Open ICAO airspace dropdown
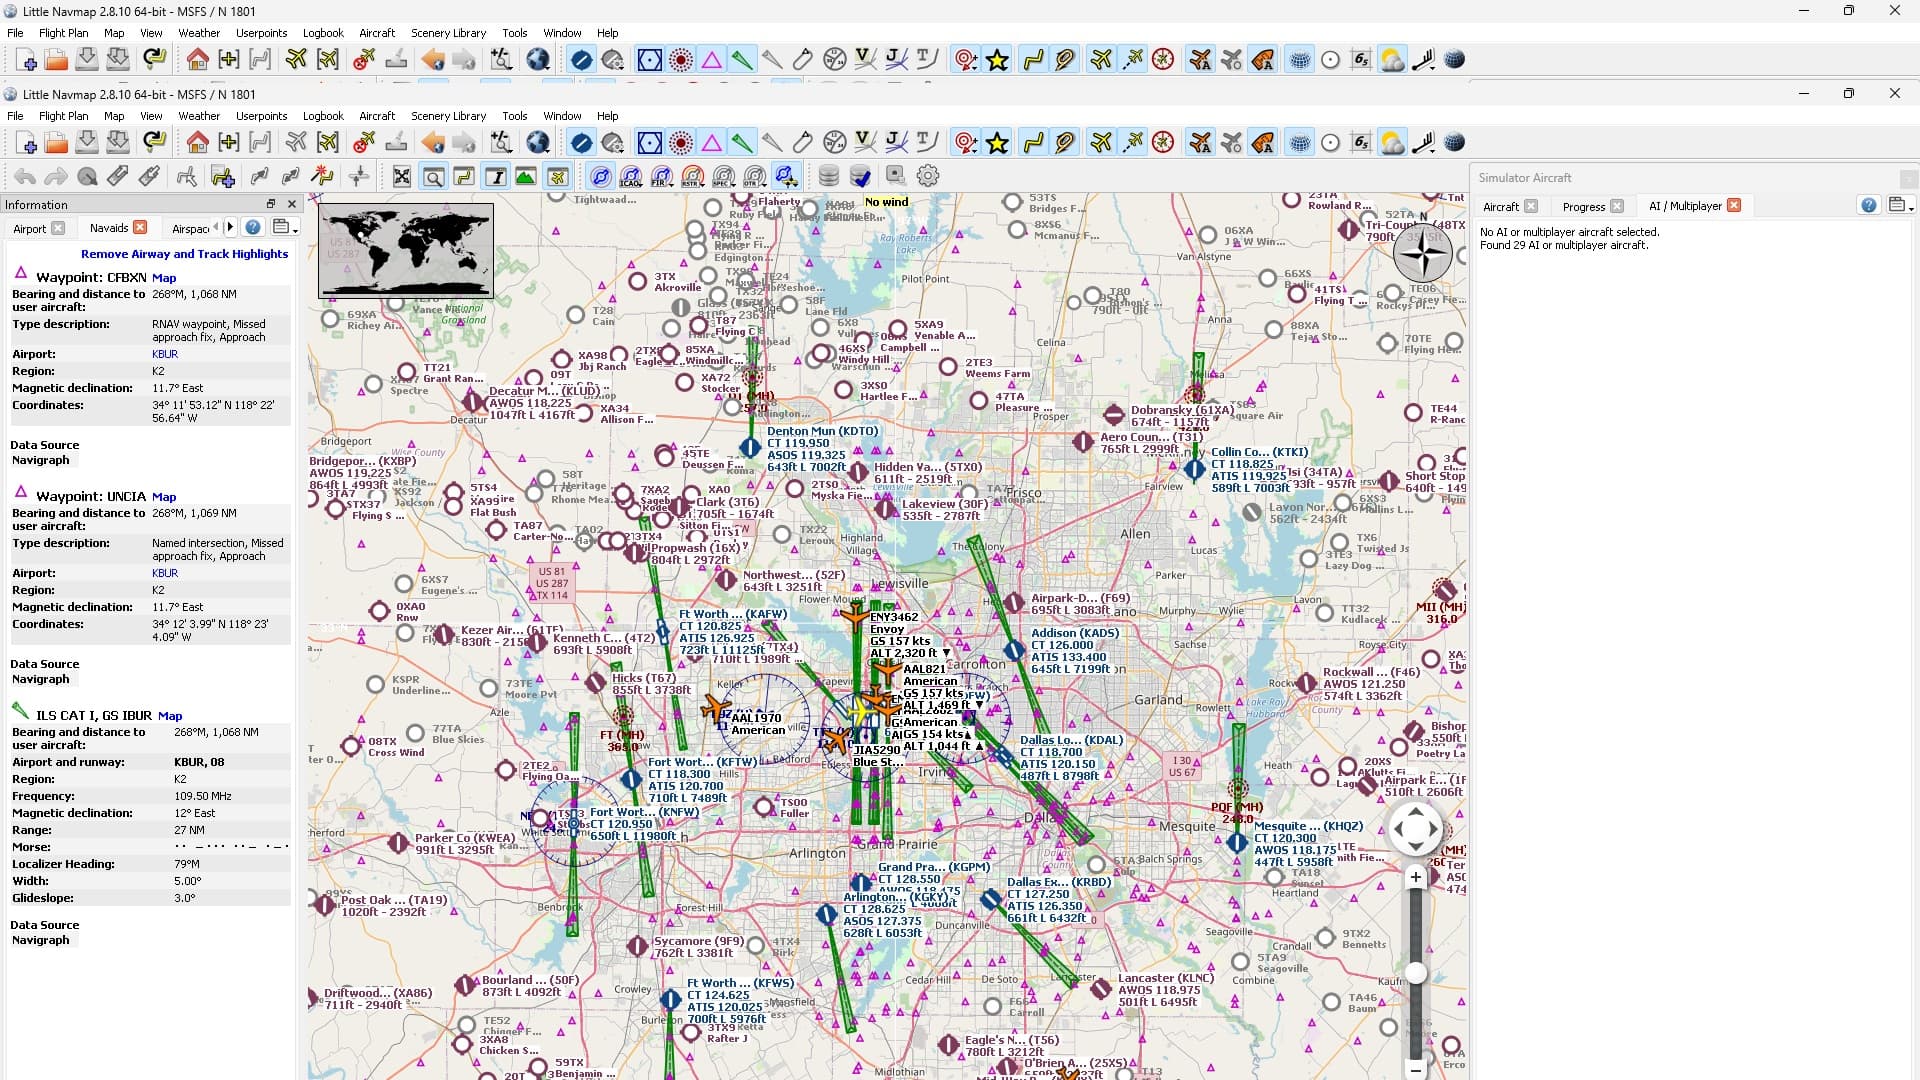Screen dimensions: 1920x1080 pyautogui.click(x=632, y=177)
